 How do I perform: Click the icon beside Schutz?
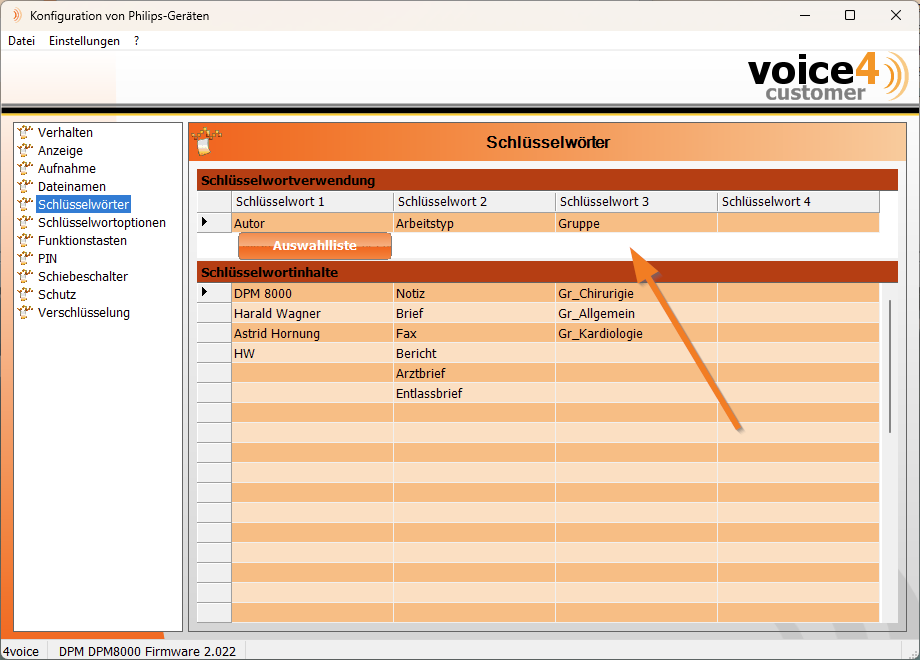25,295
